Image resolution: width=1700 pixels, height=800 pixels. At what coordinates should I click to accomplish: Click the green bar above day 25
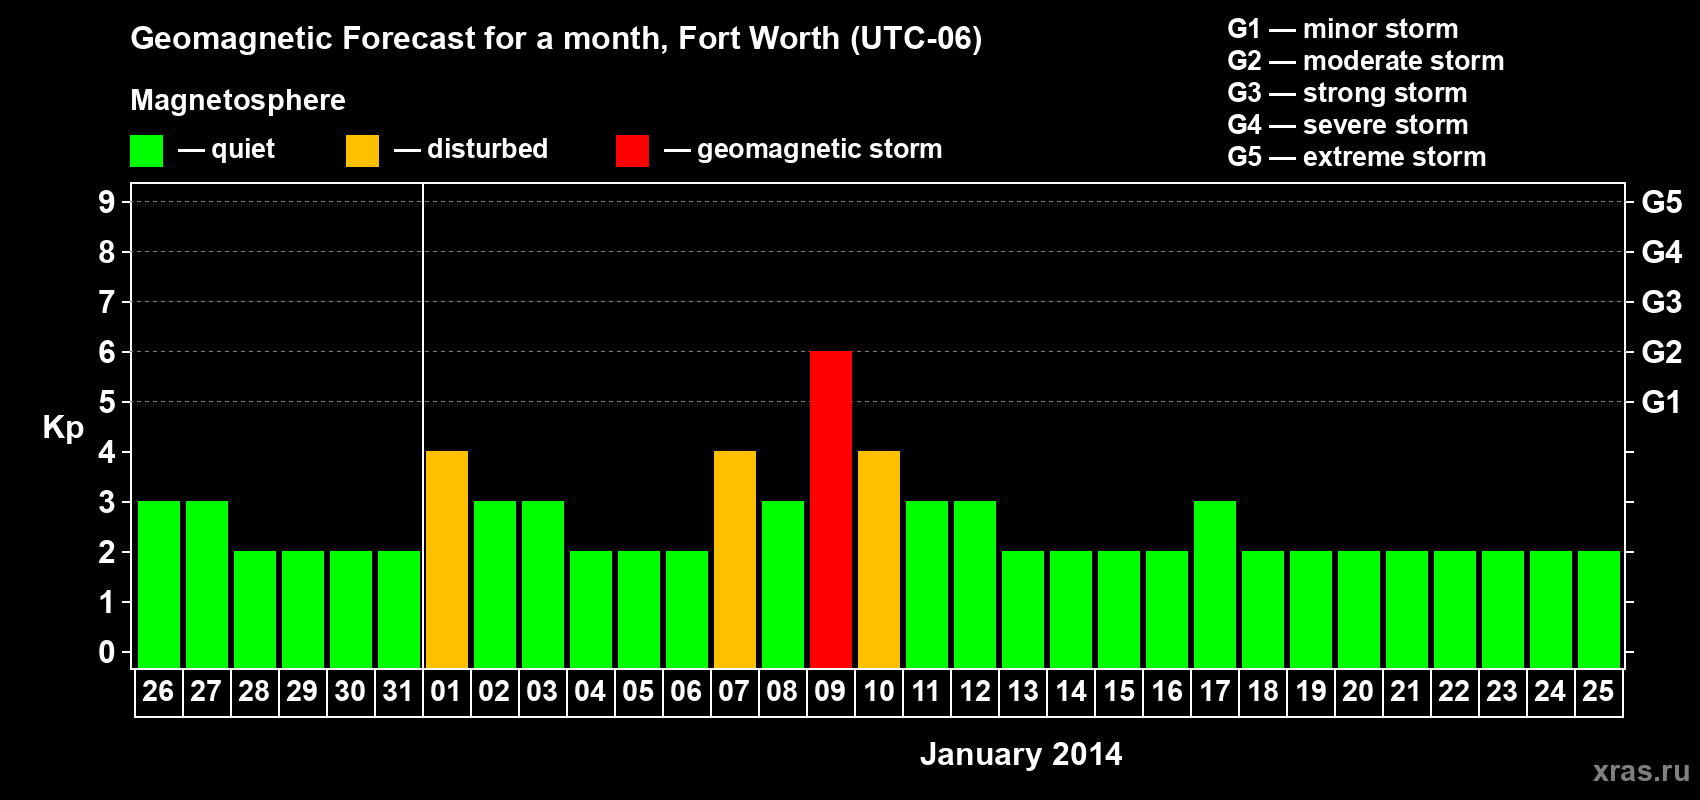click(1598, 609)
